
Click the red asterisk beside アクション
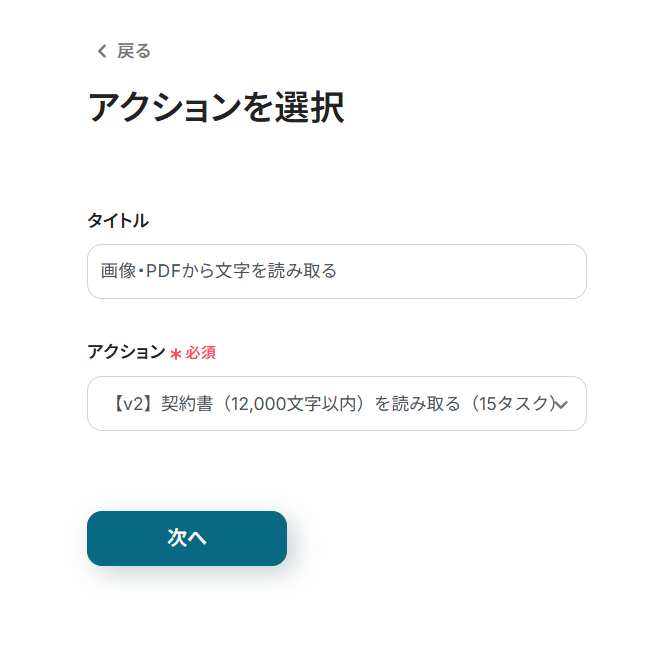click(175, 354)
